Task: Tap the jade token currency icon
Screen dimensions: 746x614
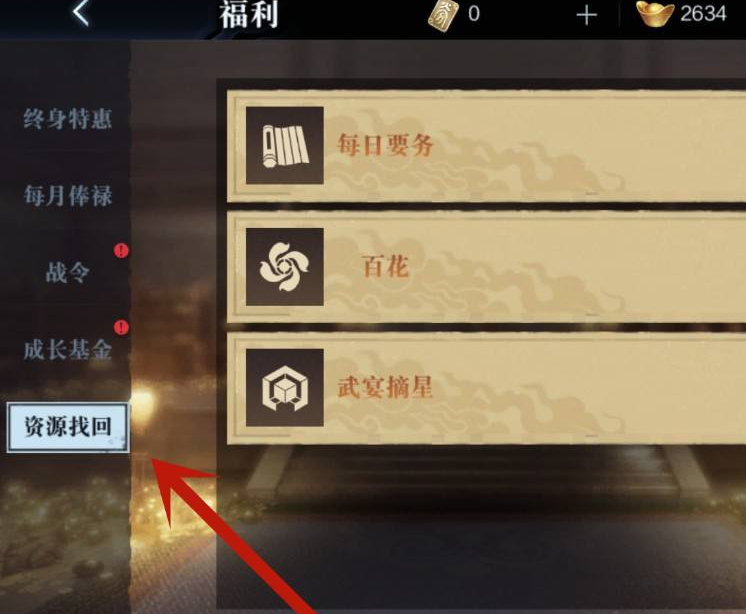Action: pyautogui.click(x=443, y=16)
